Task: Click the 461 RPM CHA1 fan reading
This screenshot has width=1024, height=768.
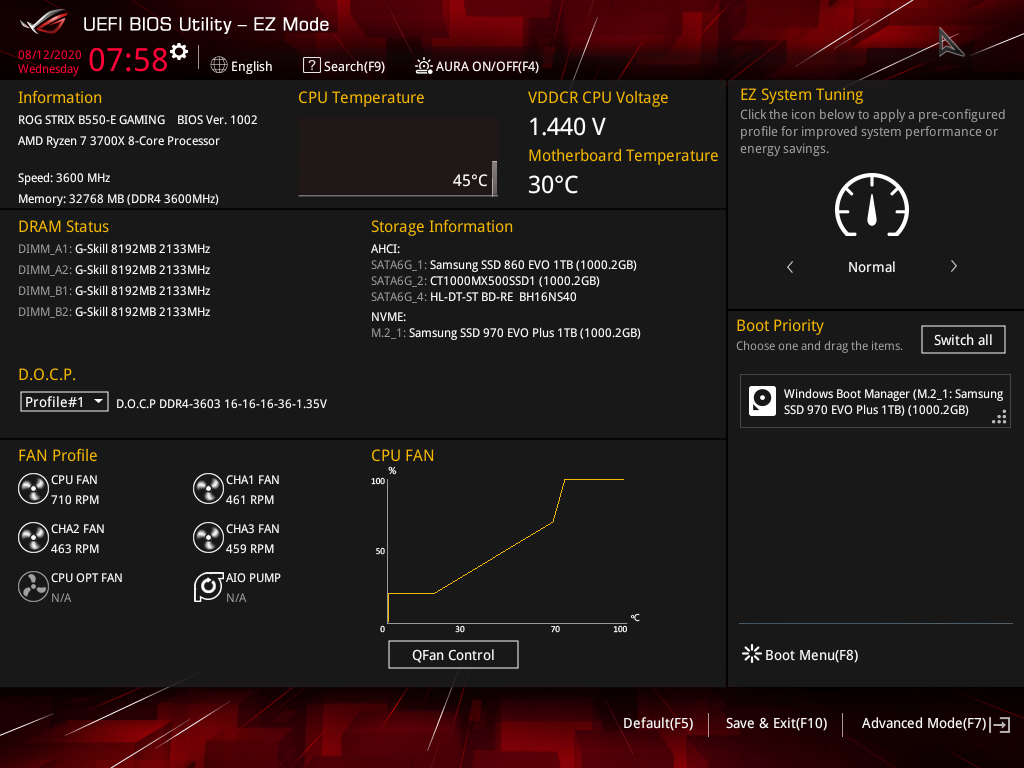Action: coord(250,500)
